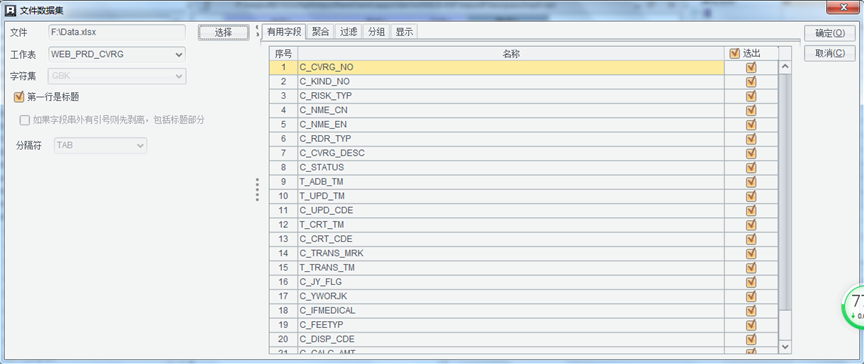Image resolution: width=864 pixels, height=364 pixels.
Task: Select the C_CVRG_DESC field name
Action: [x=332, y=153]
